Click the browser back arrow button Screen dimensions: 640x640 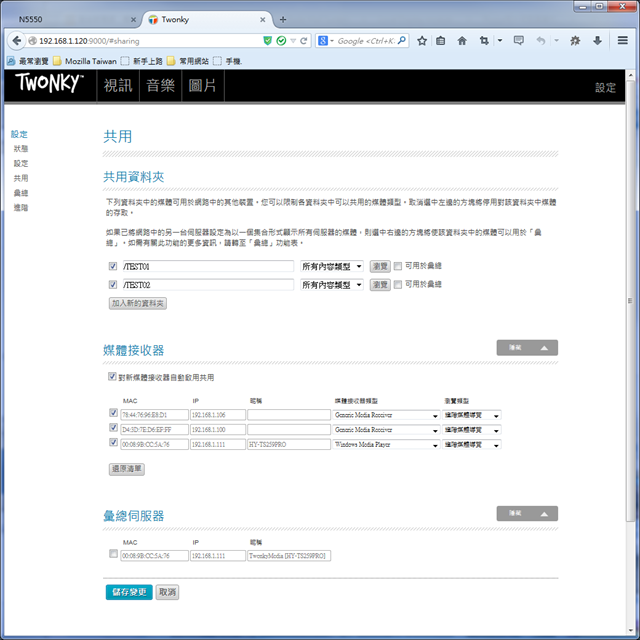point(16,41)
